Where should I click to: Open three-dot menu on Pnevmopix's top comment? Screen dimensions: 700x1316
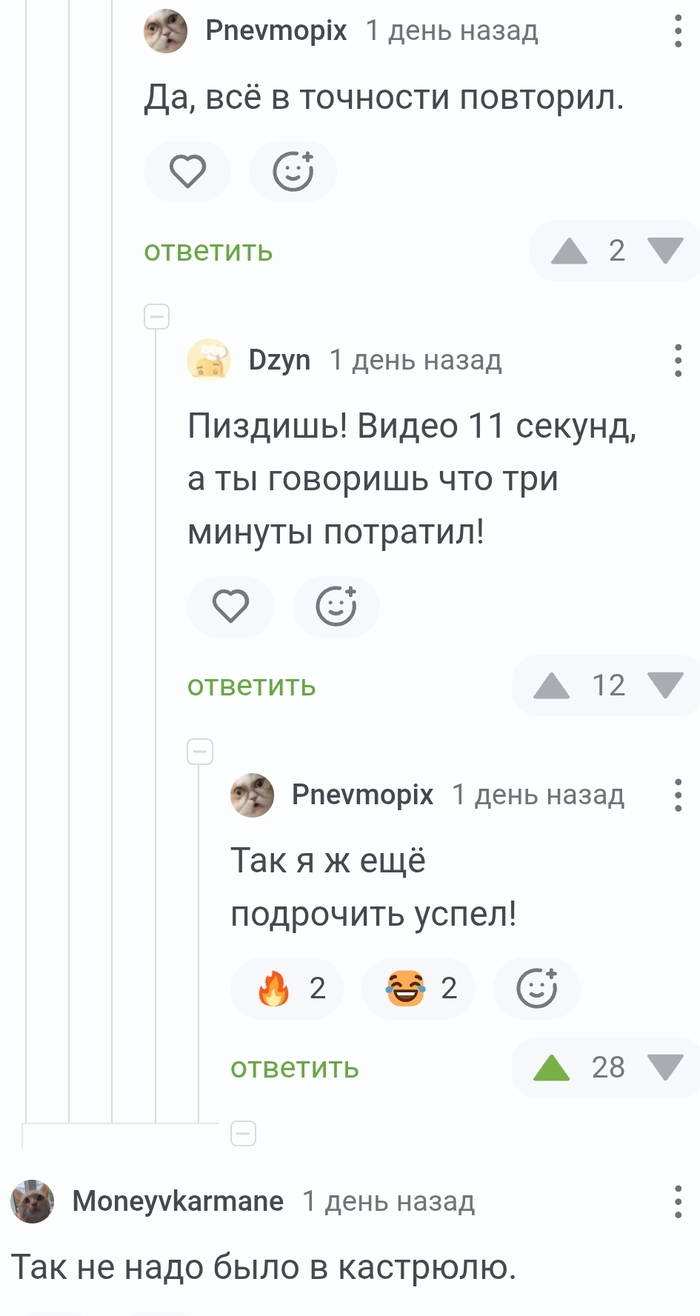(679, 32)
